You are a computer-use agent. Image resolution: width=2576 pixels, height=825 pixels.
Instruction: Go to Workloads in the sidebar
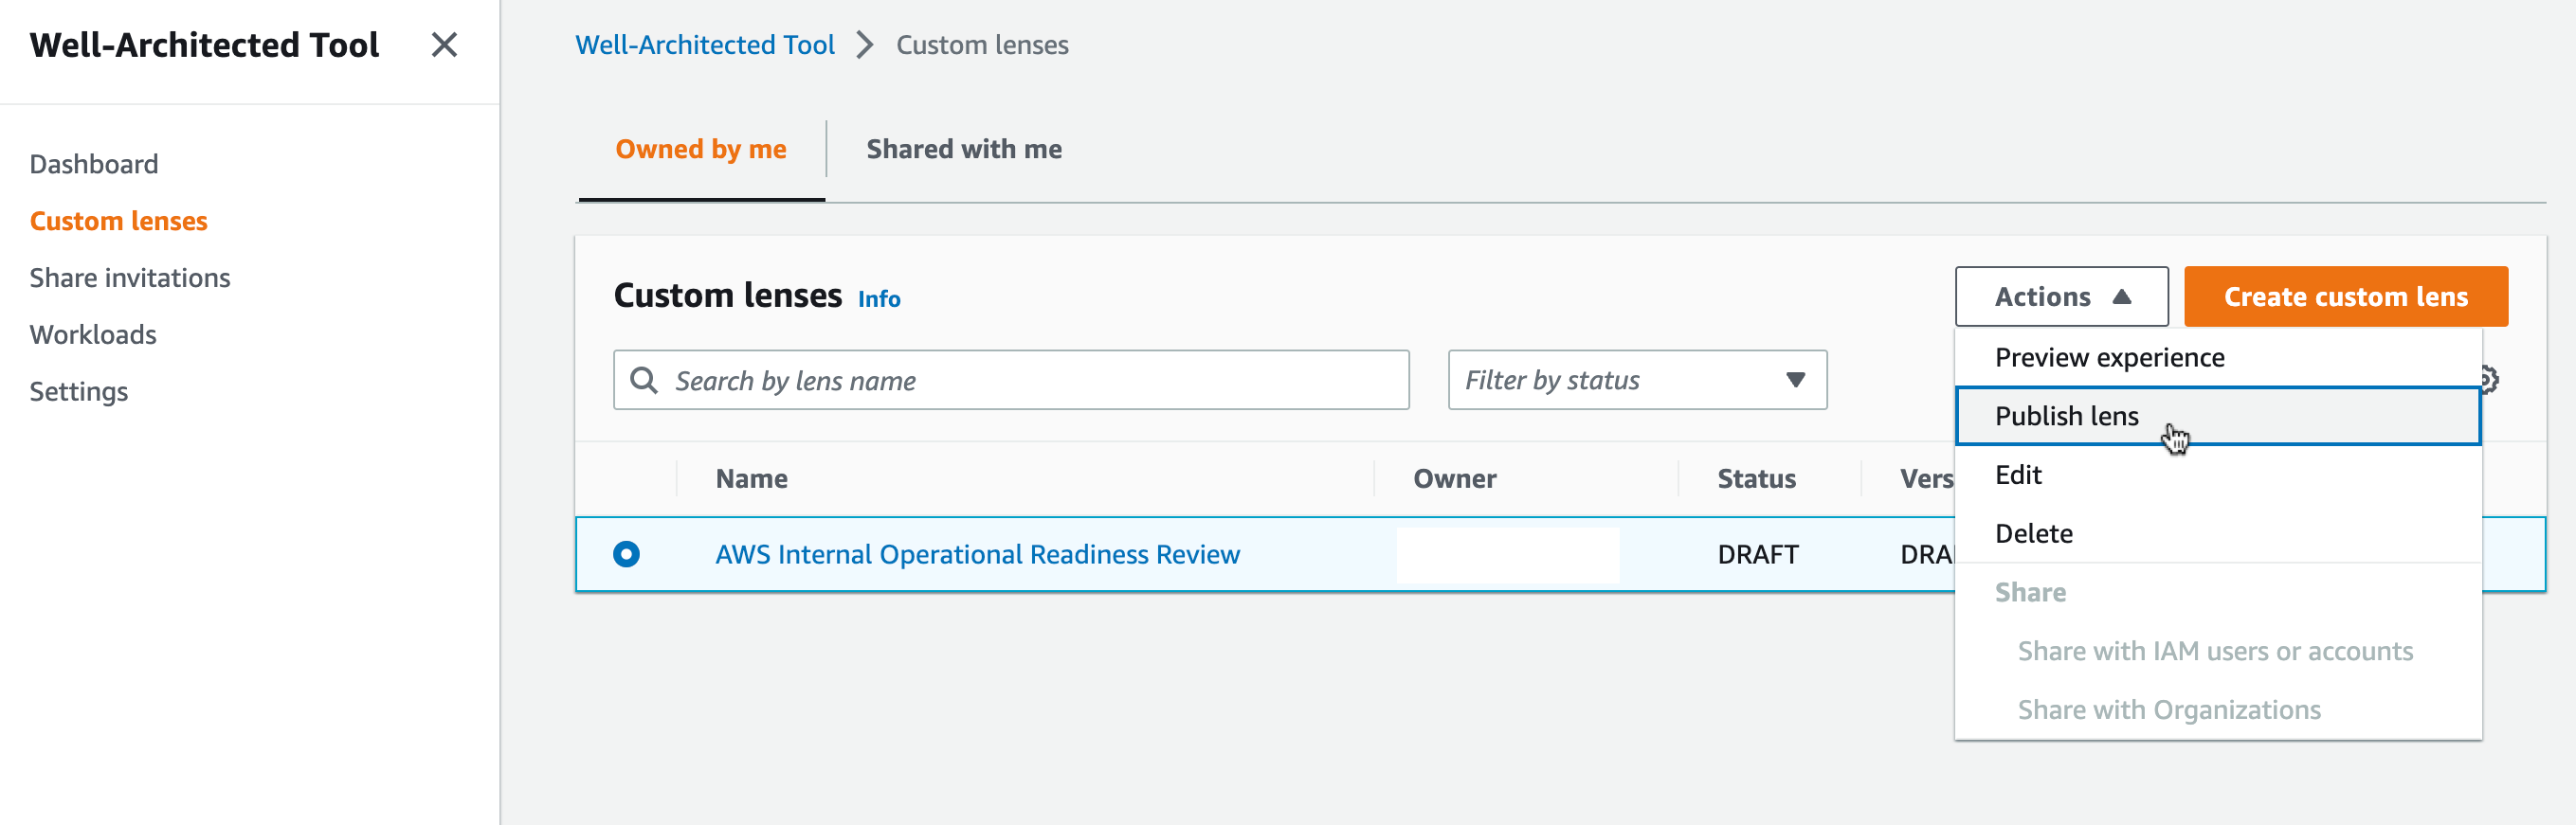pos(93,335)
